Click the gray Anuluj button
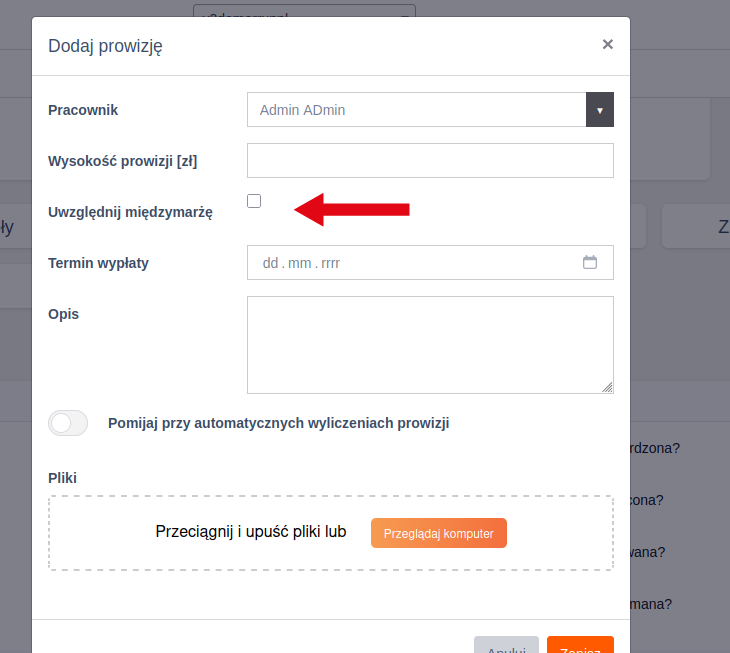Image resolution: width=730 pixels, height=653 pixels. (506, 647)
